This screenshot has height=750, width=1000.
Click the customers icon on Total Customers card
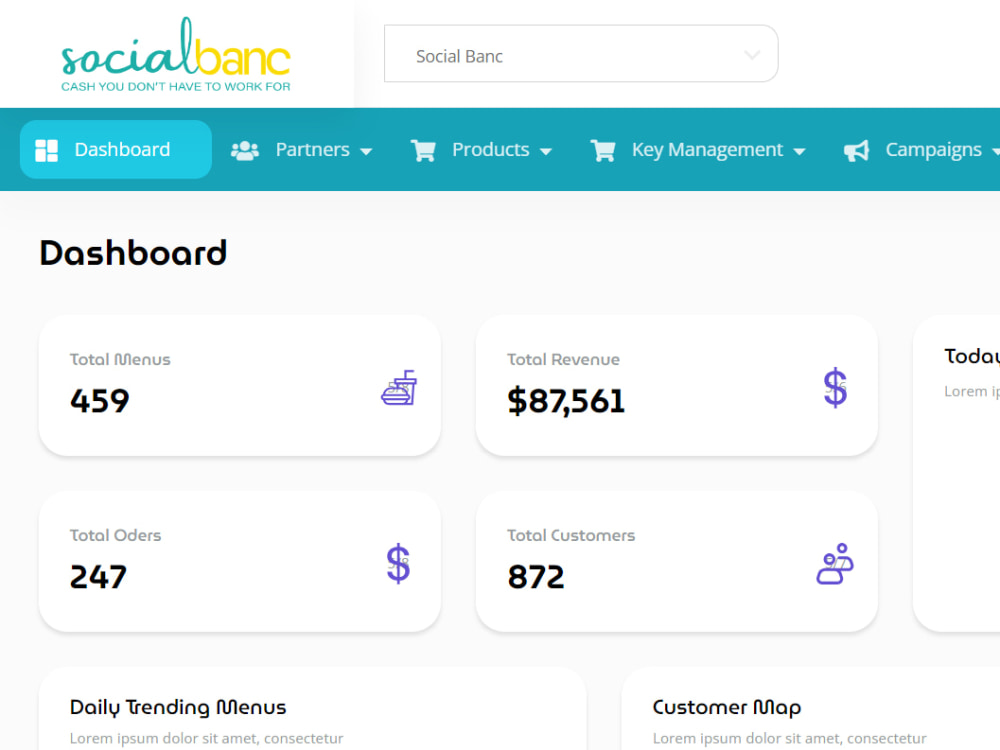[834, 565]
